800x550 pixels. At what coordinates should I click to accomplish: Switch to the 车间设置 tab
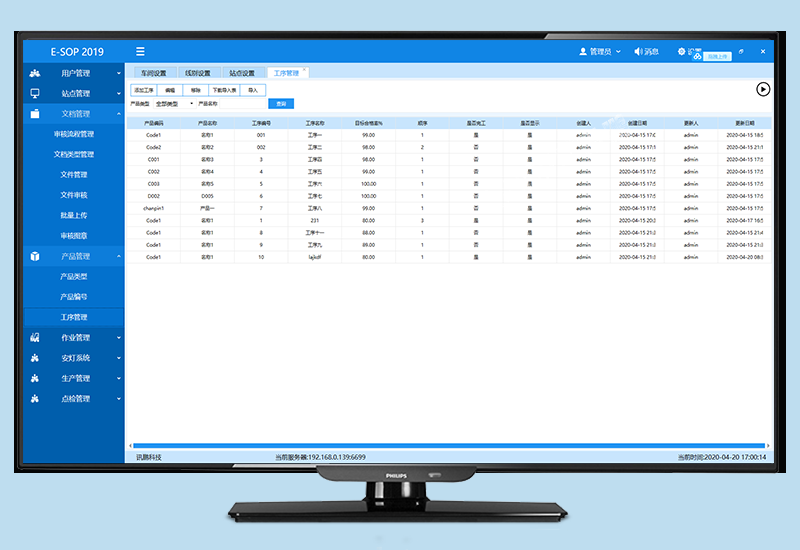[153, 73]
